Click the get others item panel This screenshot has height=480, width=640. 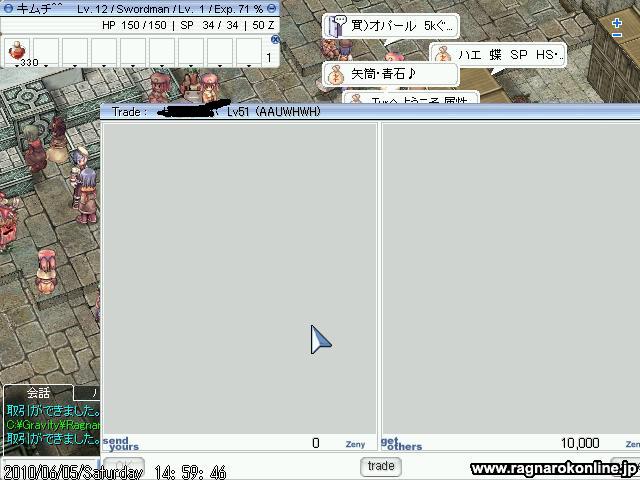point(511,278)
